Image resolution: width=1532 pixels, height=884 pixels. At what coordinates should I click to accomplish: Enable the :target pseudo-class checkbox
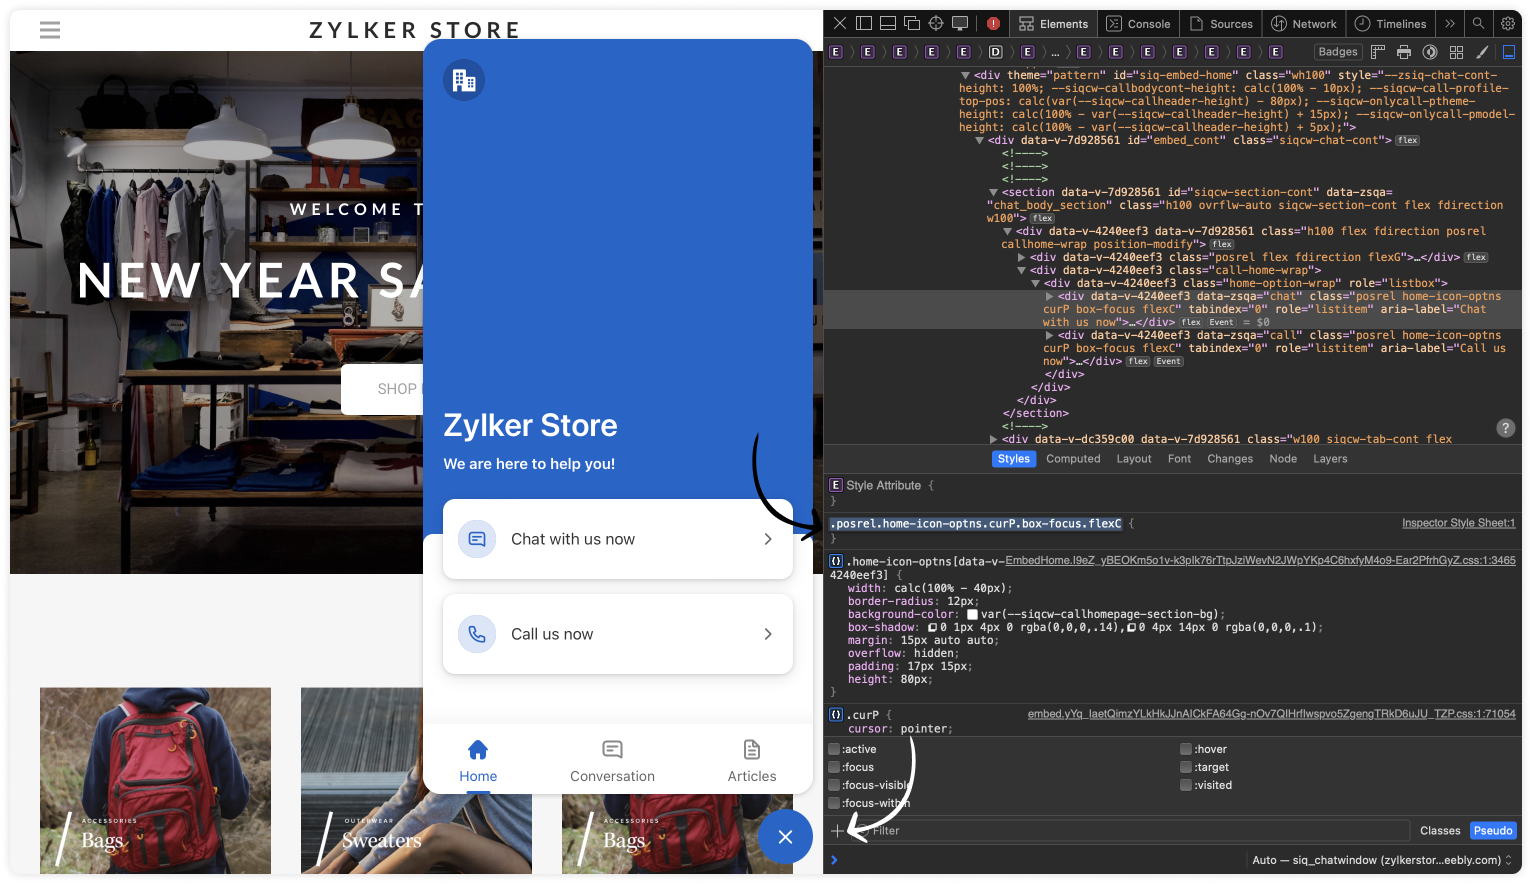pyautogui.click(x=1186, y=768)
